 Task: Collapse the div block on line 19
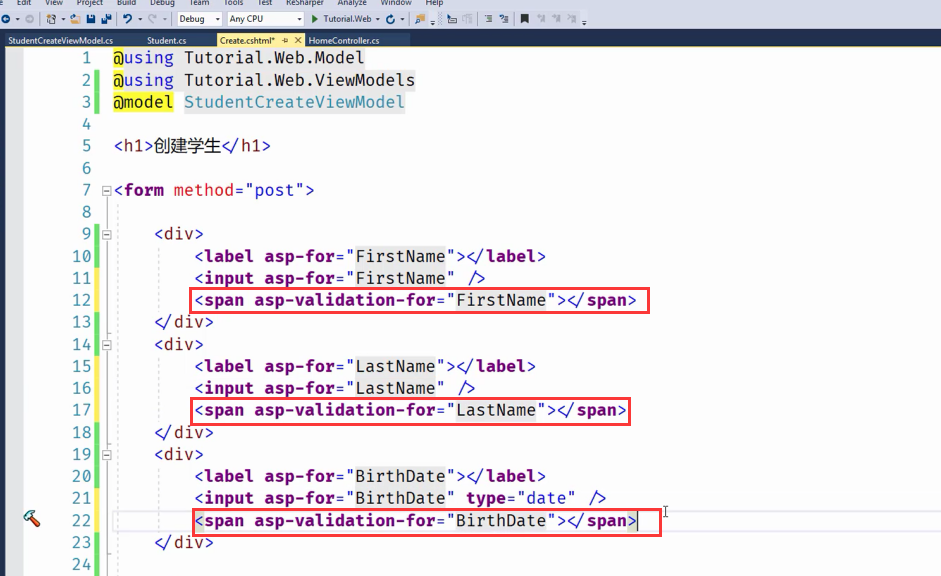pyautogui.click(x=107, y=455)
